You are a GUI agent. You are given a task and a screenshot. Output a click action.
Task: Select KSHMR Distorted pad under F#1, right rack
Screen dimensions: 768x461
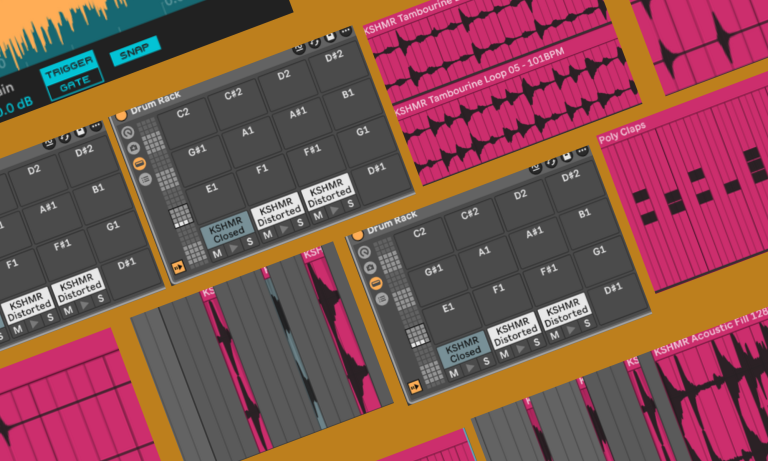(564, 312)
